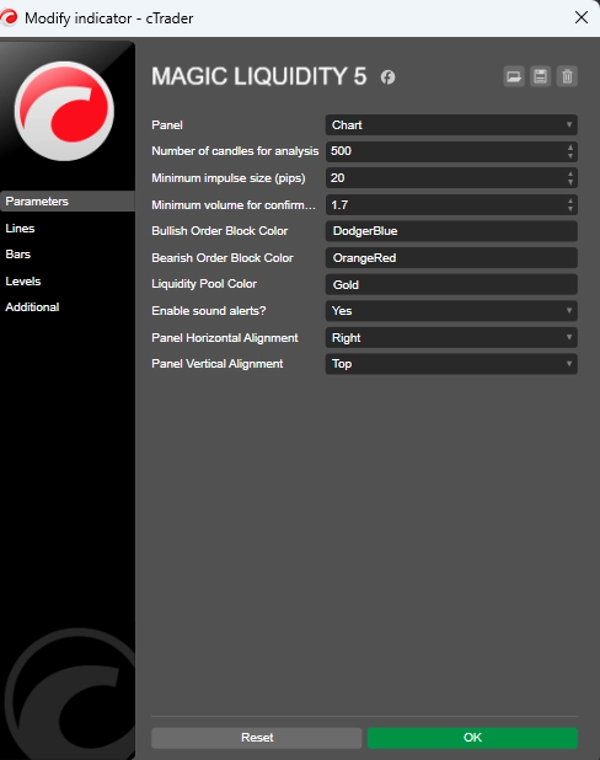Image resolution: width=600 pixels, height=760 pixels.
Task: Switch to the Bars tab
Action: click(18, 255)
